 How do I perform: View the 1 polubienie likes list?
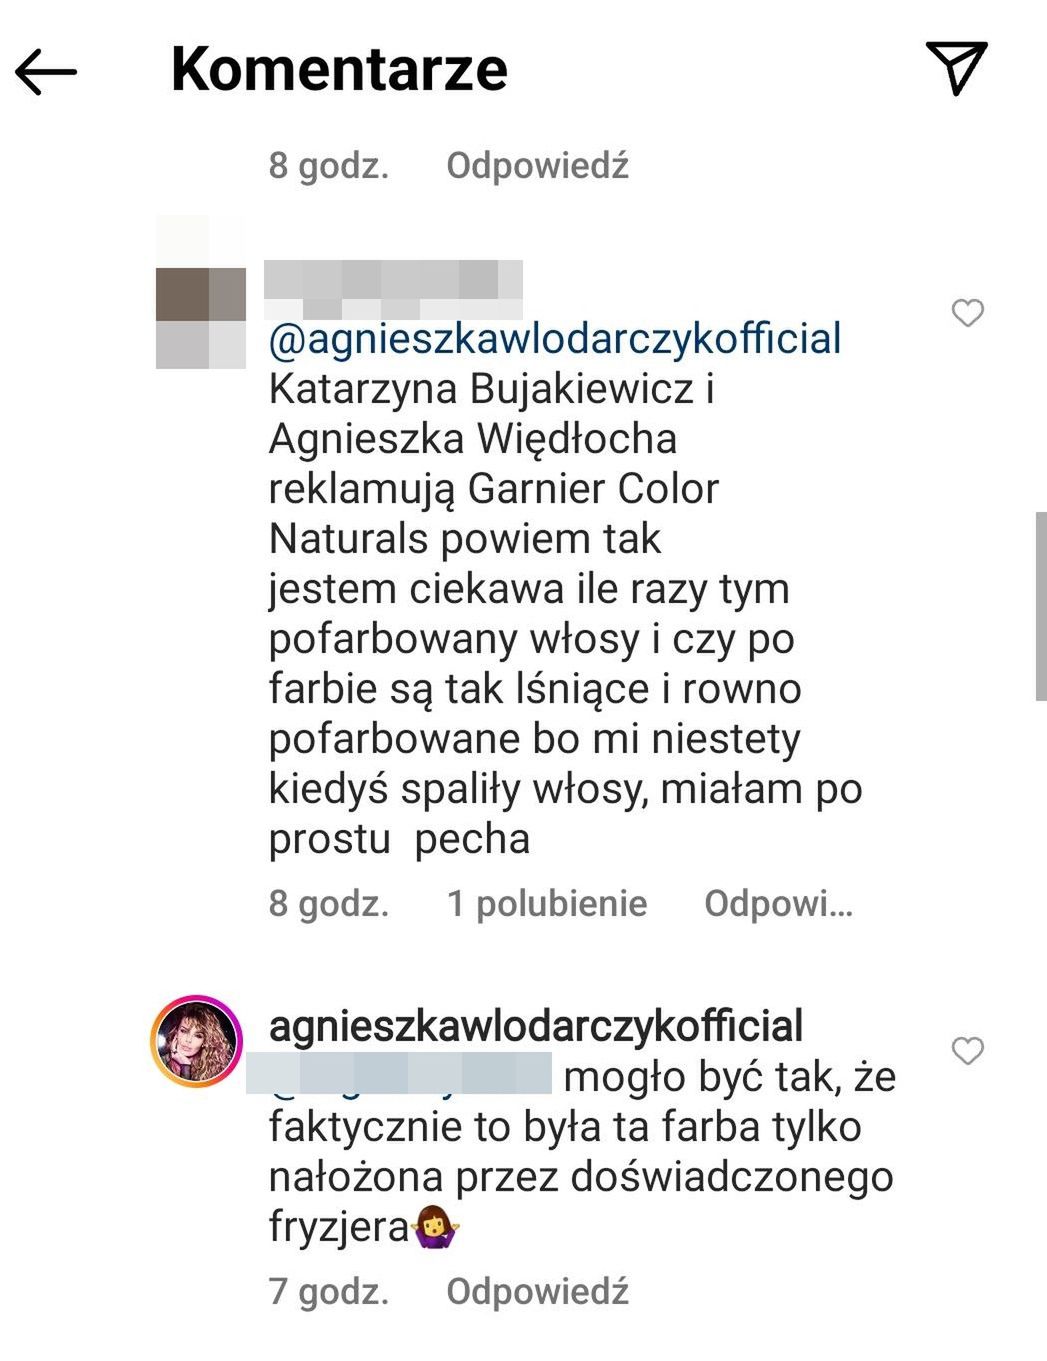click(547, 903)
